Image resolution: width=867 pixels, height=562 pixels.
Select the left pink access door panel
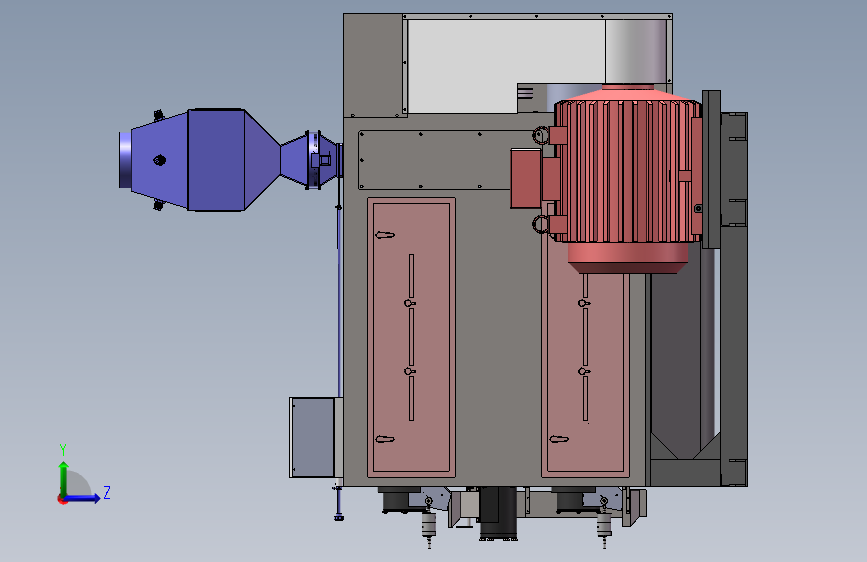click(x=411, y=337)
